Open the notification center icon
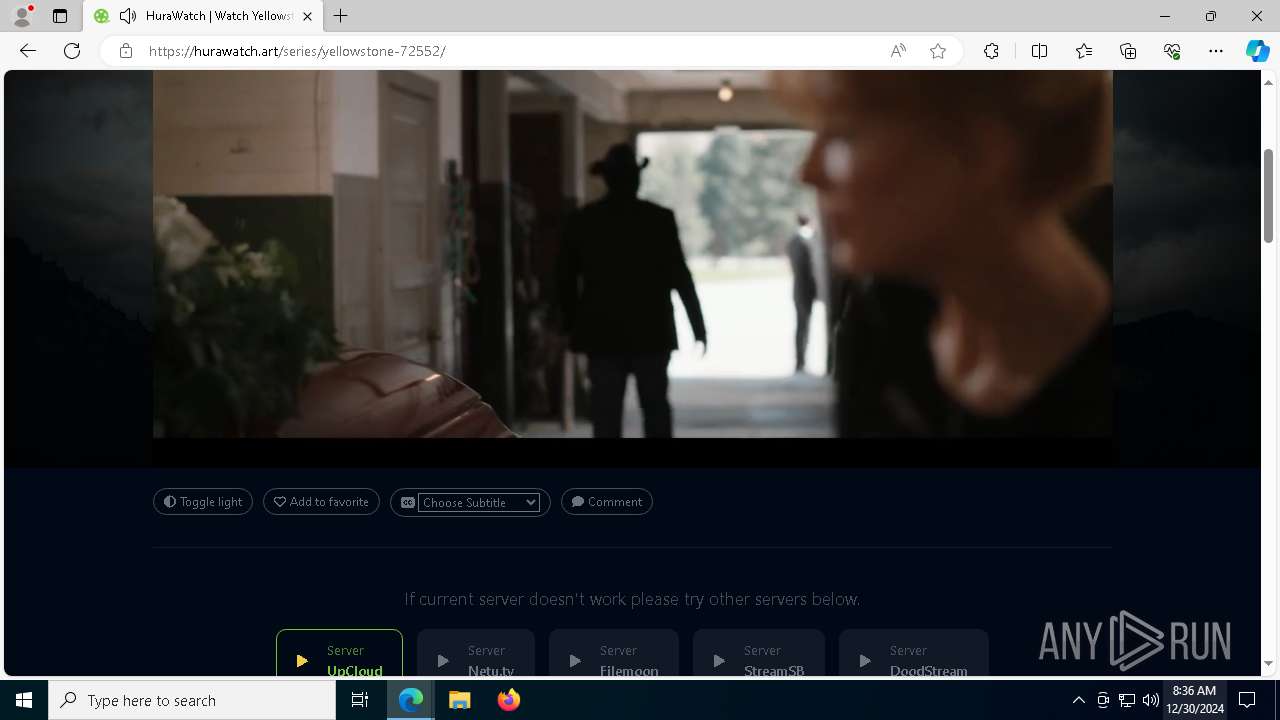 pyautogui.click(x=1248, y=700)
